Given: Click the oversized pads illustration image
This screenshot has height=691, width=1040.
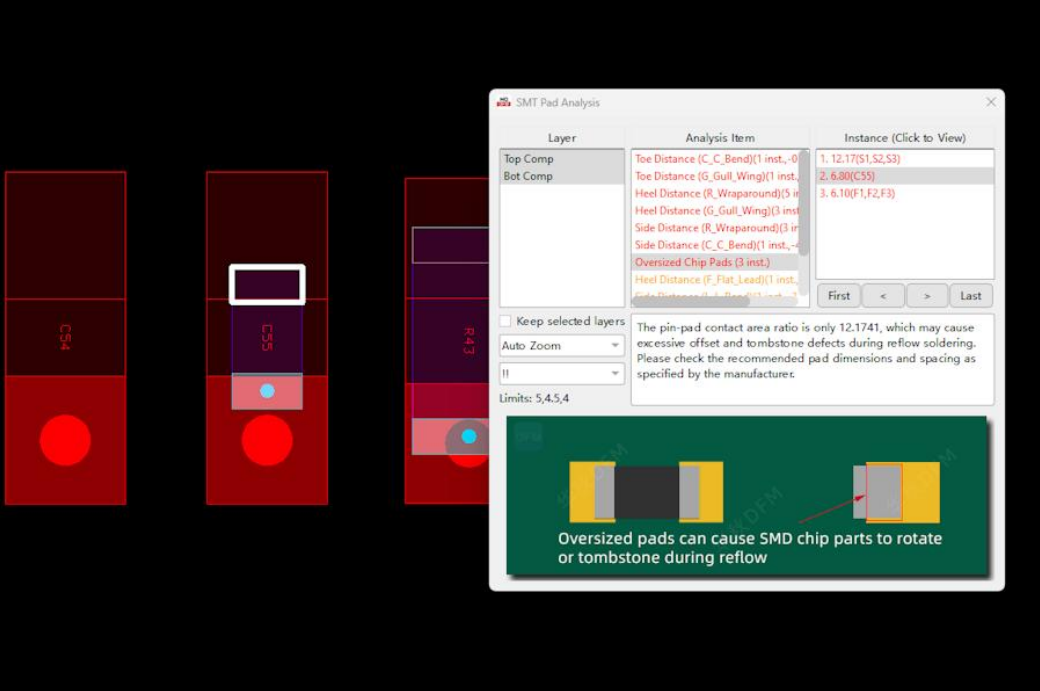Looking at the screenshot, I should [747, 496].
